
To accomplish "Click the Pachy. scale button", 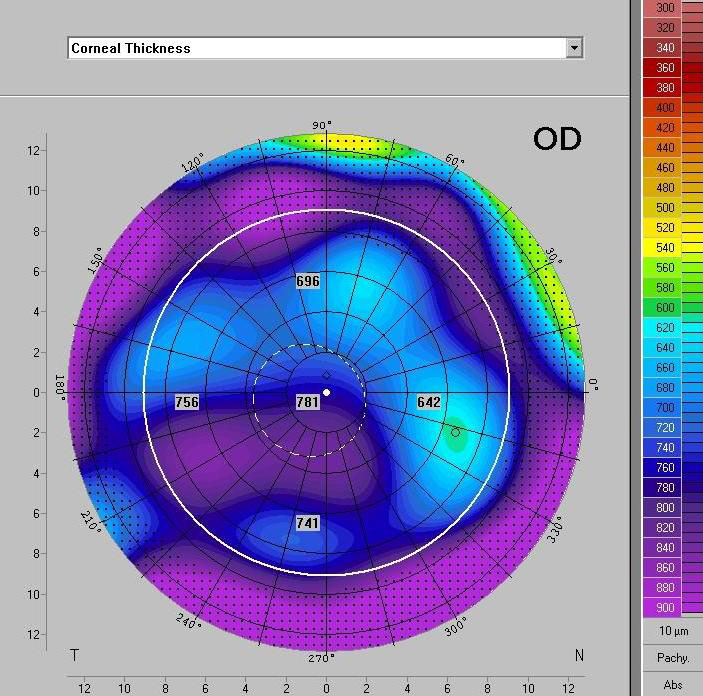I will (671, 658).
